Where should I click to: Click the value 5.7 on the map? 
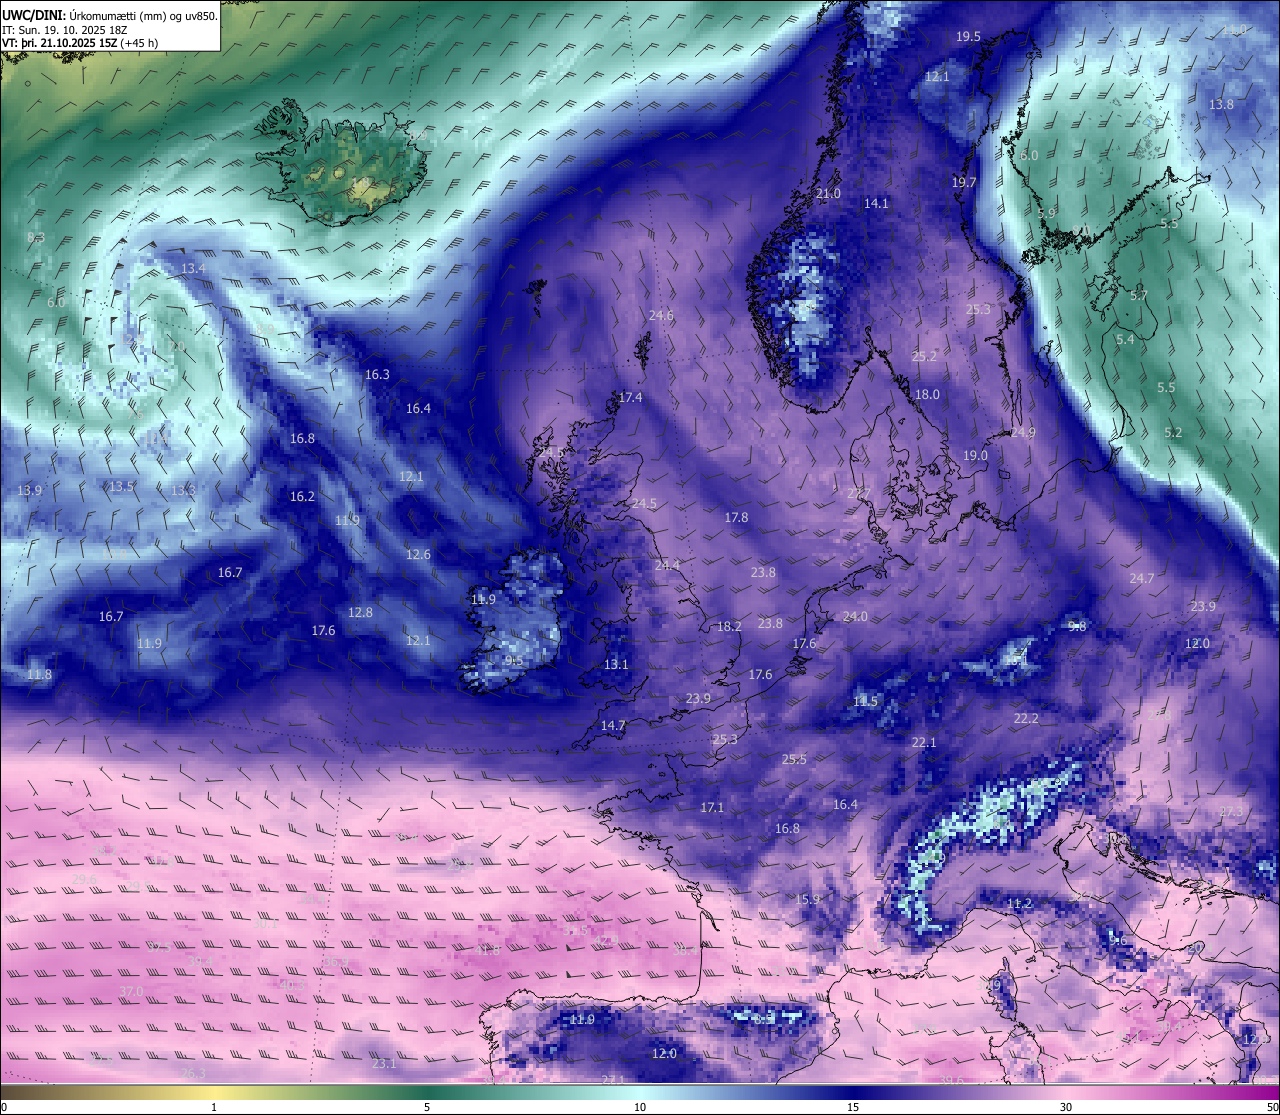[1138, 295]
